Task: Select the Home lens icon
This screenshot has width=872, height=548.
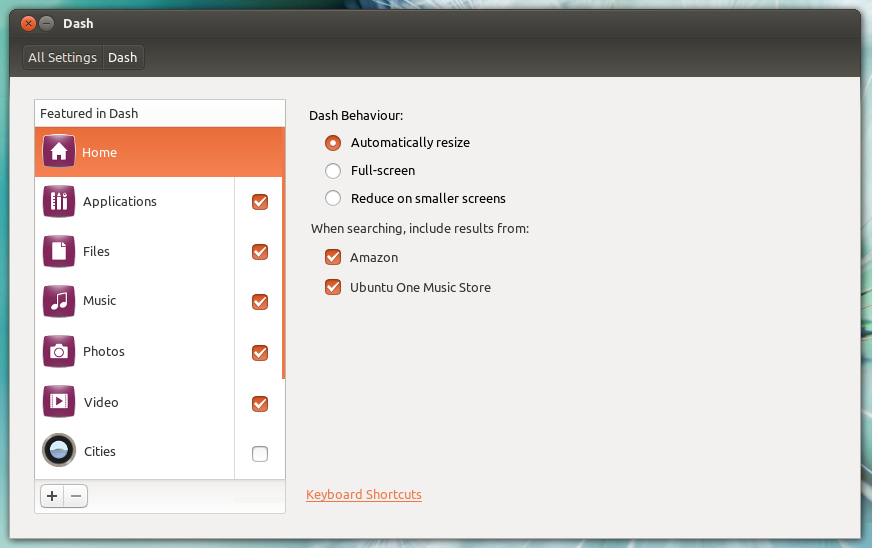Action: (59, 152)
